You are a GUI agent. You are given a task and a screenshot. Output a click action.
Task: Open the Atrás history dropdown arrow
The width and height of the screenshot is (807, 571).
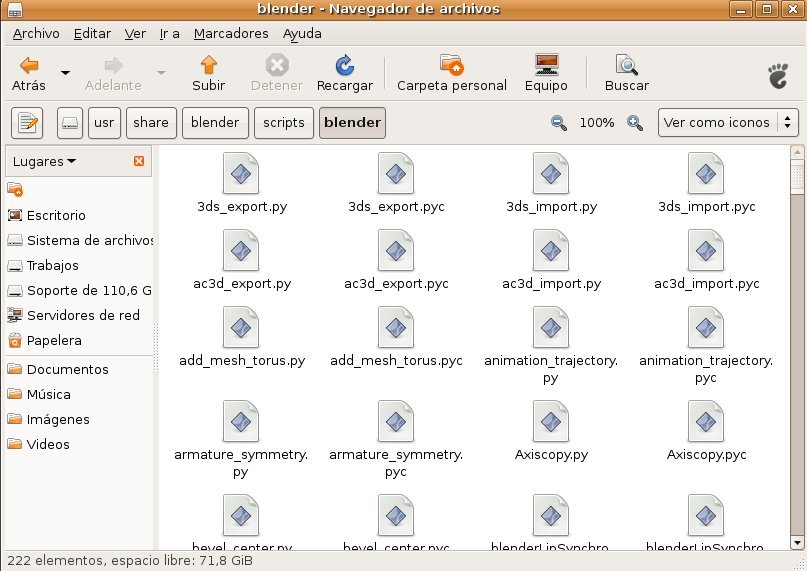tap(65, 73)
